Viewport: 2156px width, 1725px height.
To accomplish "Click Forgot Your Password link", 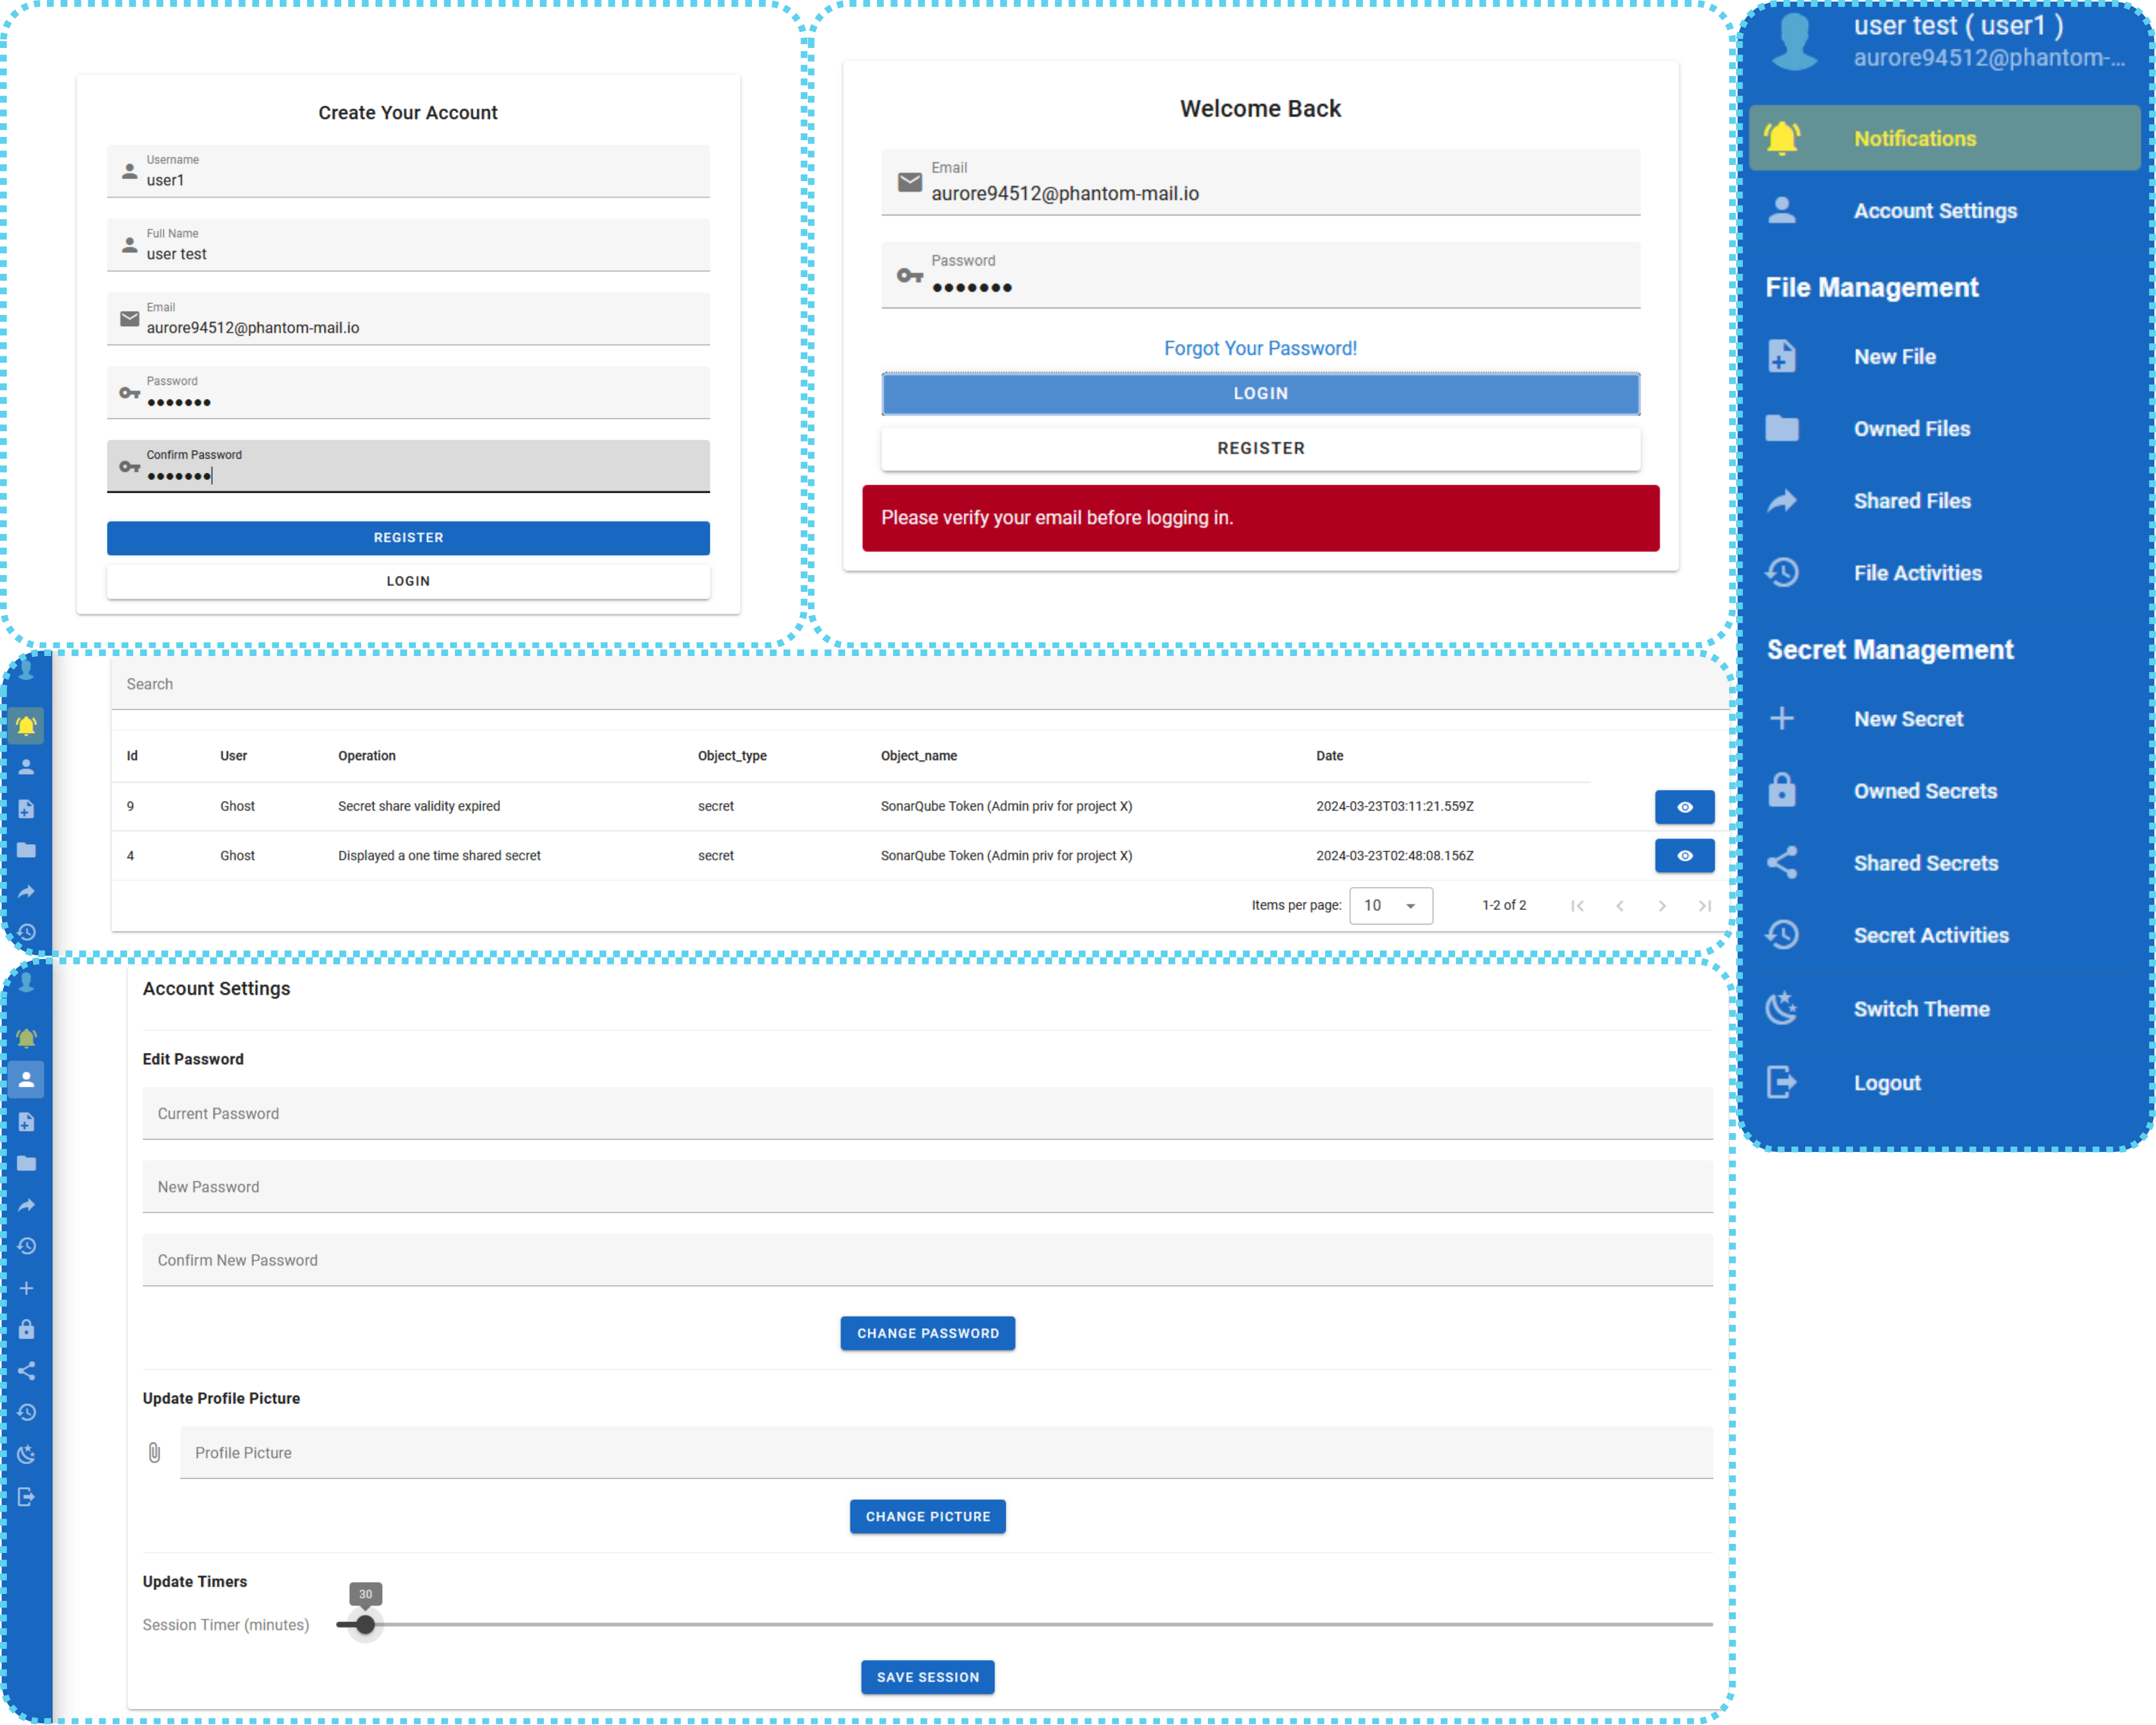I will (x=1260, y=348).
